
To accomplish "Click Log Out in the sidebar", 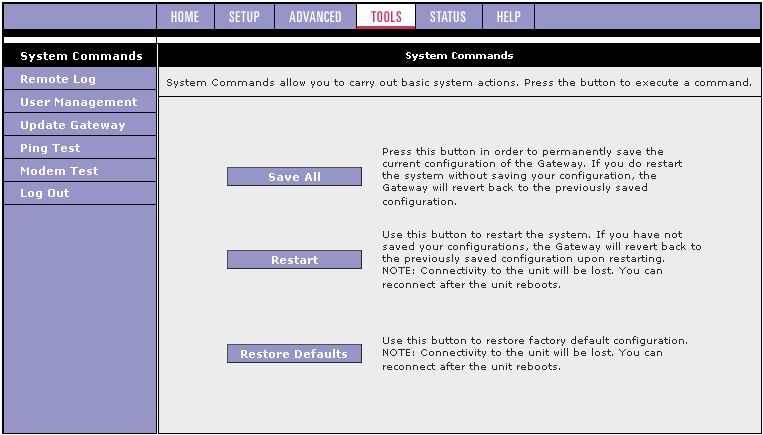I will tap(80, 193).
